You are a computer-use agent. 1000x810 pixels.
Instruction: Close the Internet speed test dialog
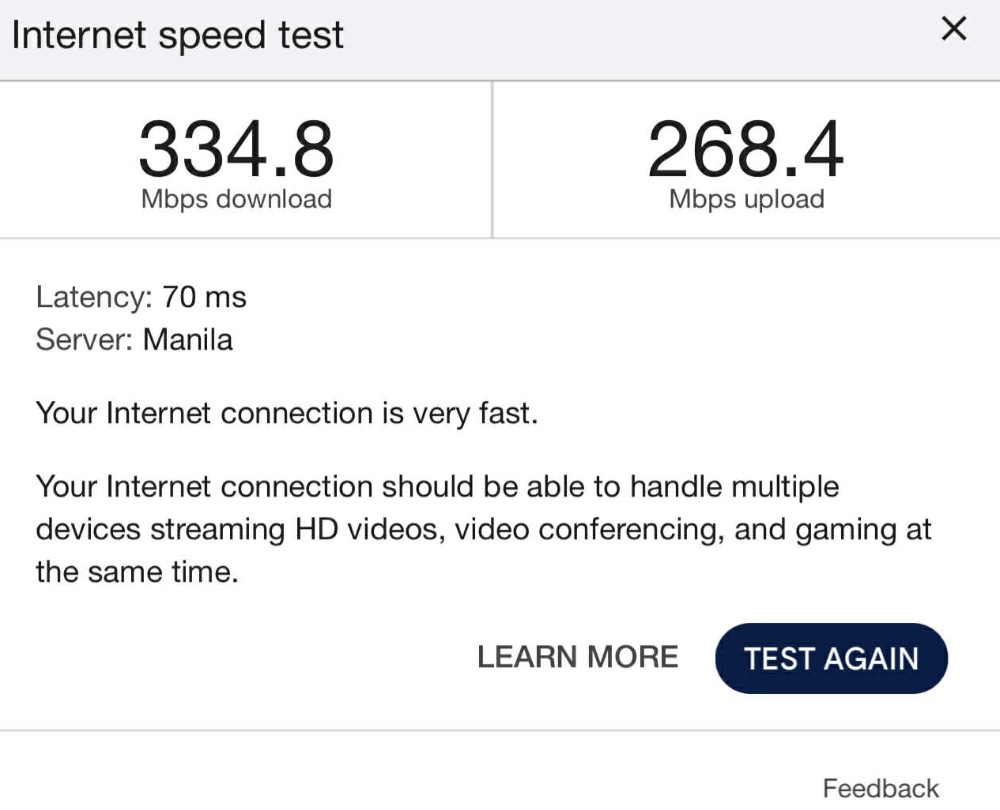click(x=954, y=30)
